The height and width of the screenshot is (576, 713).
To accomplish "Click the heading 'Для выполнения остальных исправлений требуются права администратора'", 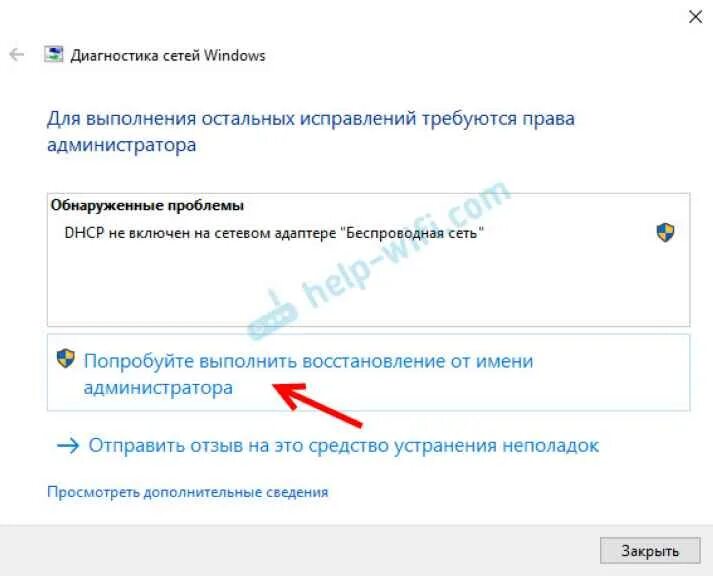I will point(311,132).
